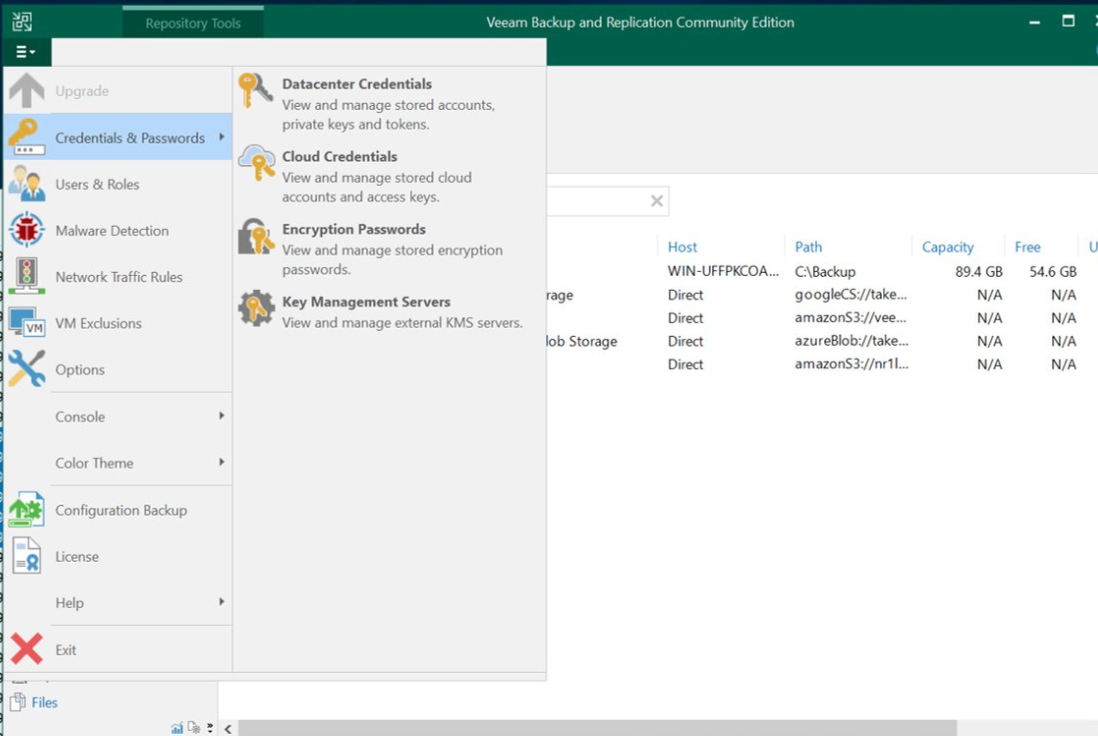
Task: Click the red Exit cross icon
Action: [27, 649]
